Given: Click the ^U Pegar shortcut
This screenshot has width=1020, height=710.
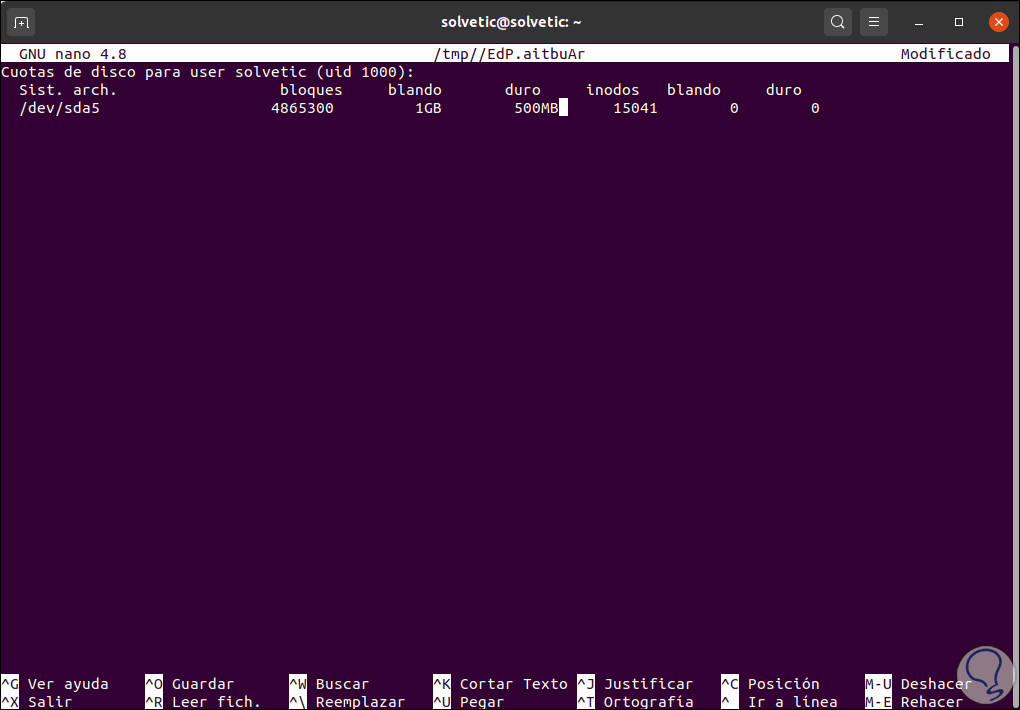Looking at the screenshot, I should pyautogui.click(x=469, y=702).
